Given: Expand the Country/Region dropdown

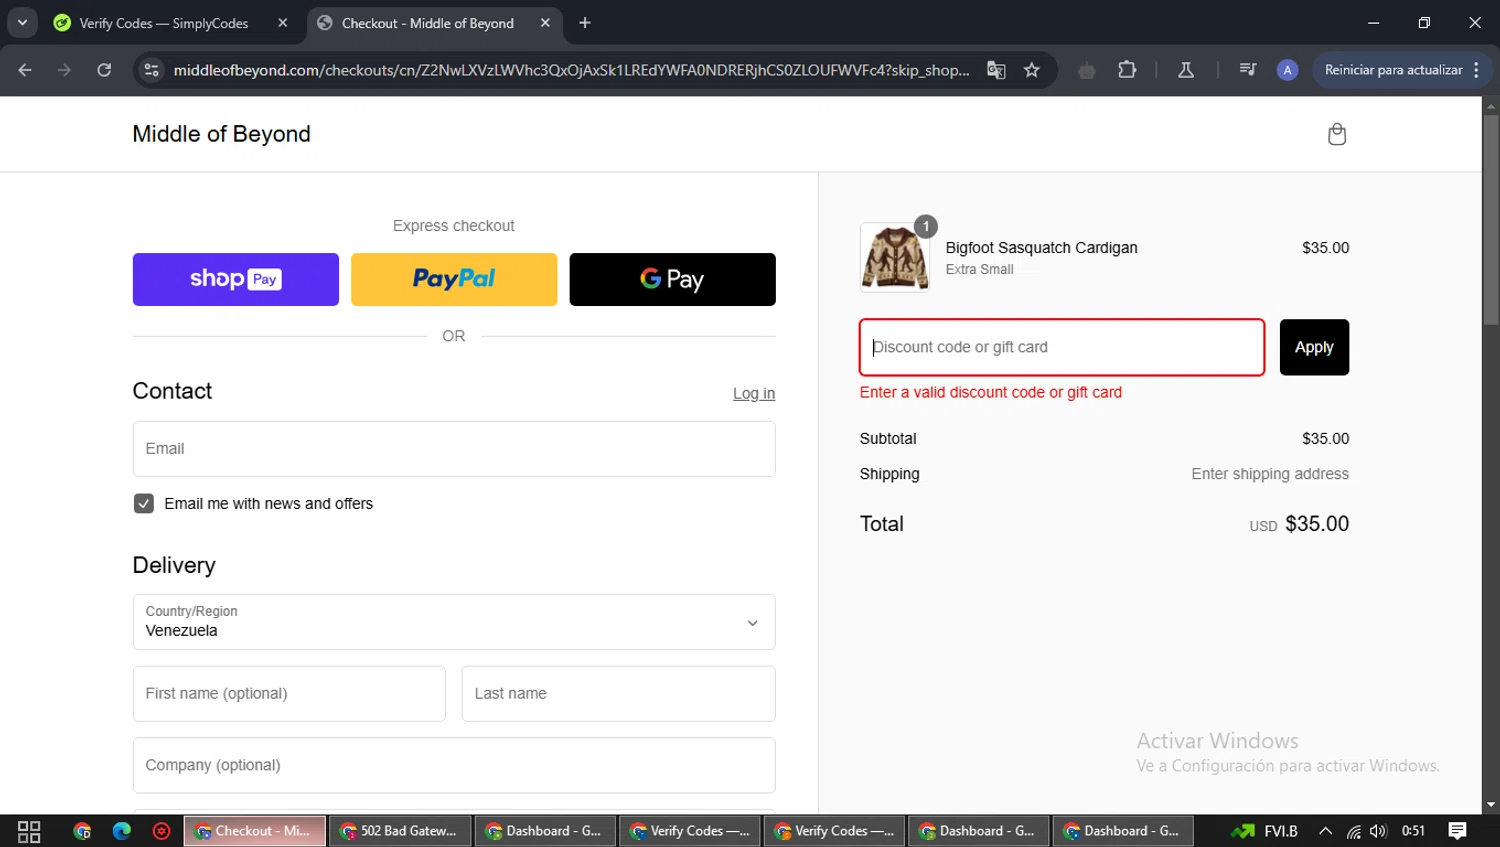Looking at the screenshot, I should tap(454, 622).
